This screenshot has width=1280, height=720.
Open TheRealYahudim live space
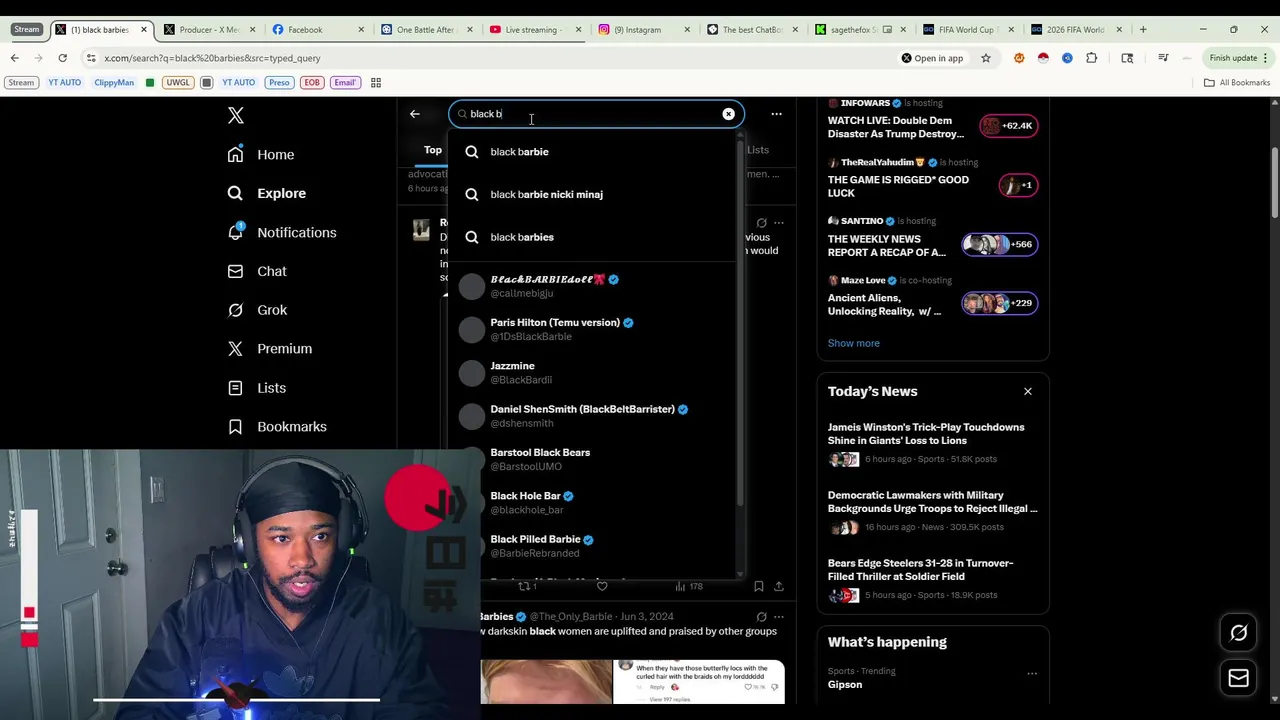(x=932, y=178)
